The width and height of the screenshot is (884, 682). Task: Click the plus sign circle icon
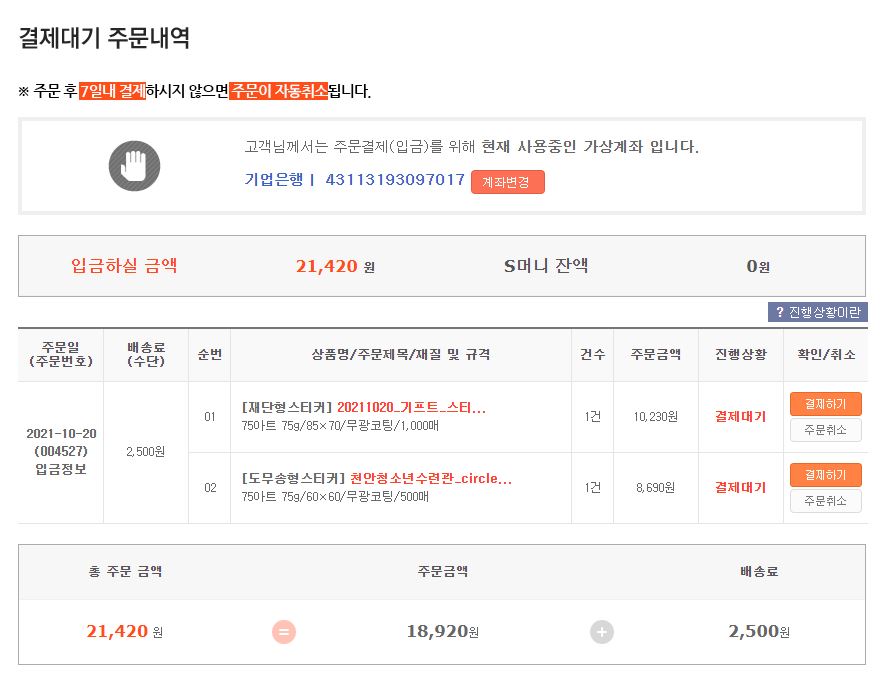(x=602, y=632)
